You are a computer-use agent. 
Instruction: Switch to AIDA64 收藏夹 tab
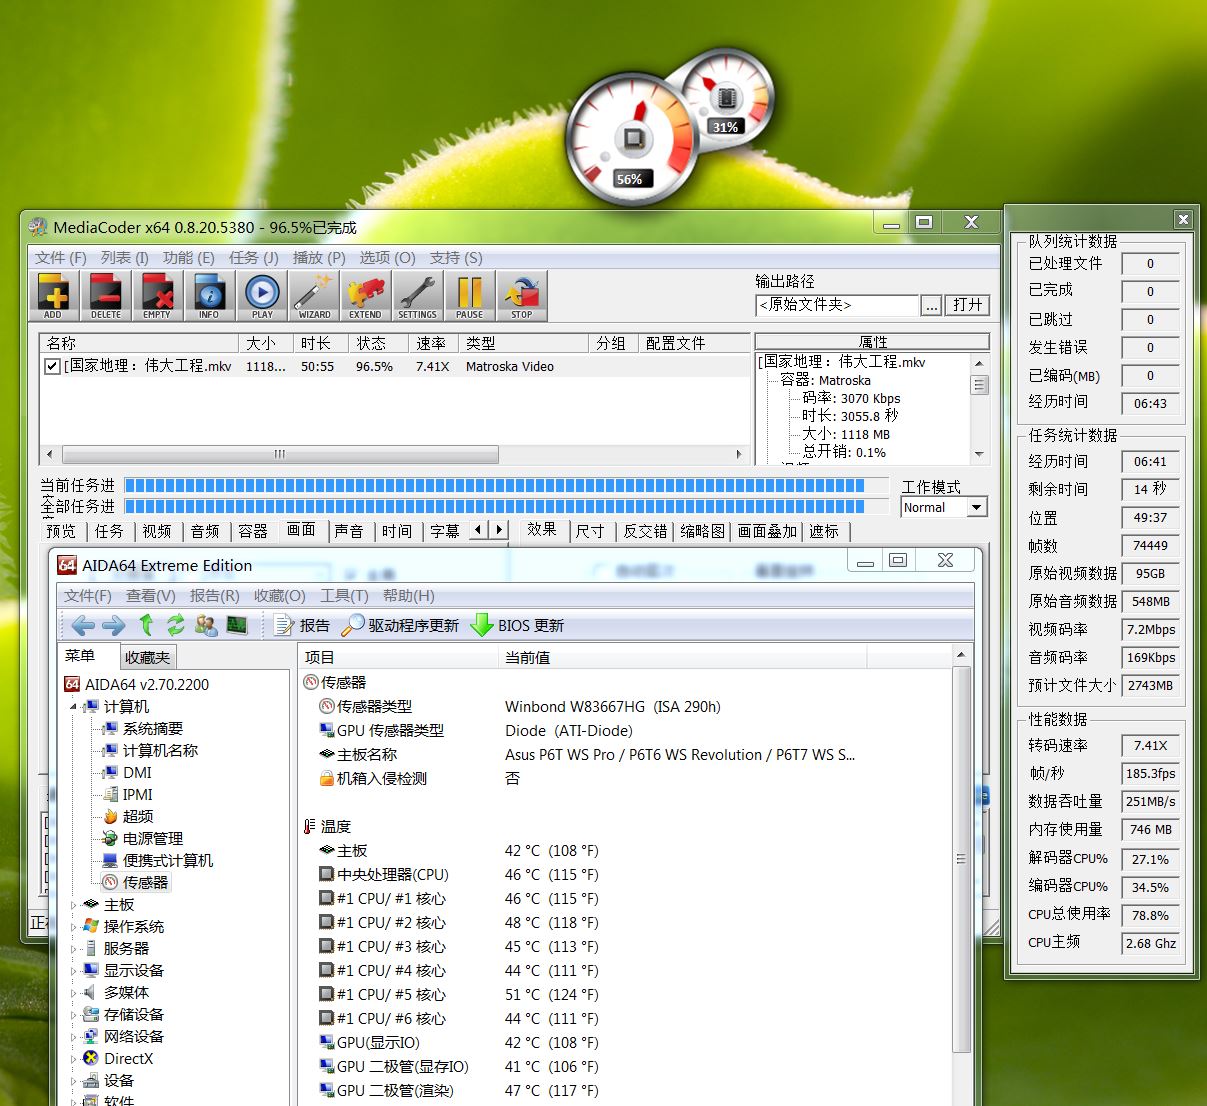[148, 657]
